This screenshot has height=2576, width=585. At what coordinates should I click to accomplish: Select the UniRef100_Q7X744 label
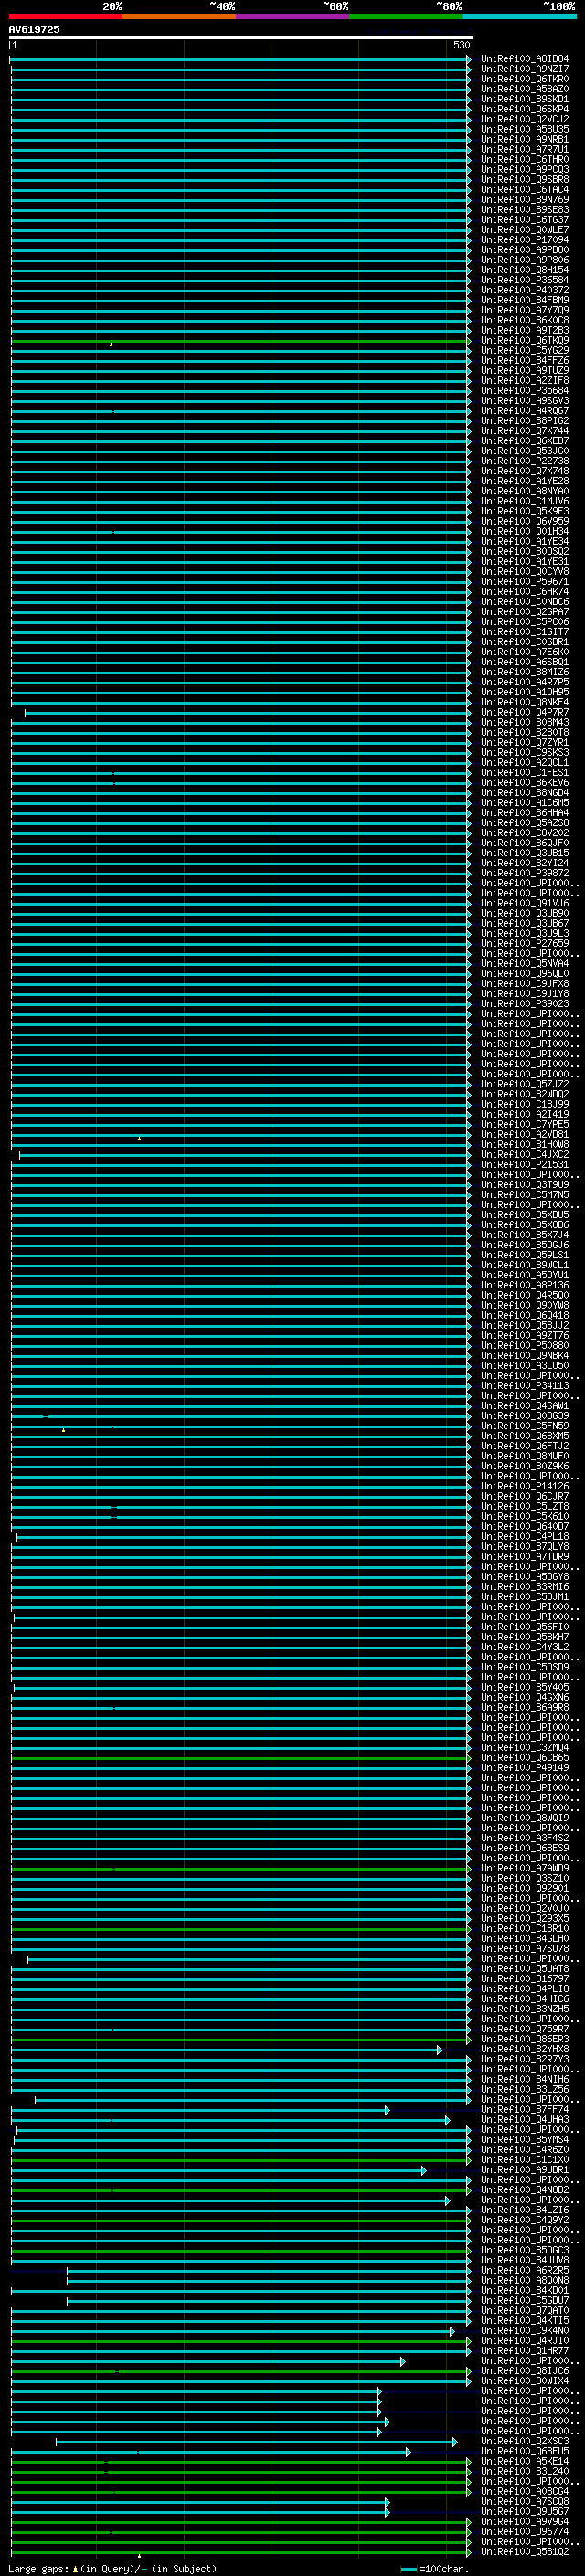click(525, 431)
